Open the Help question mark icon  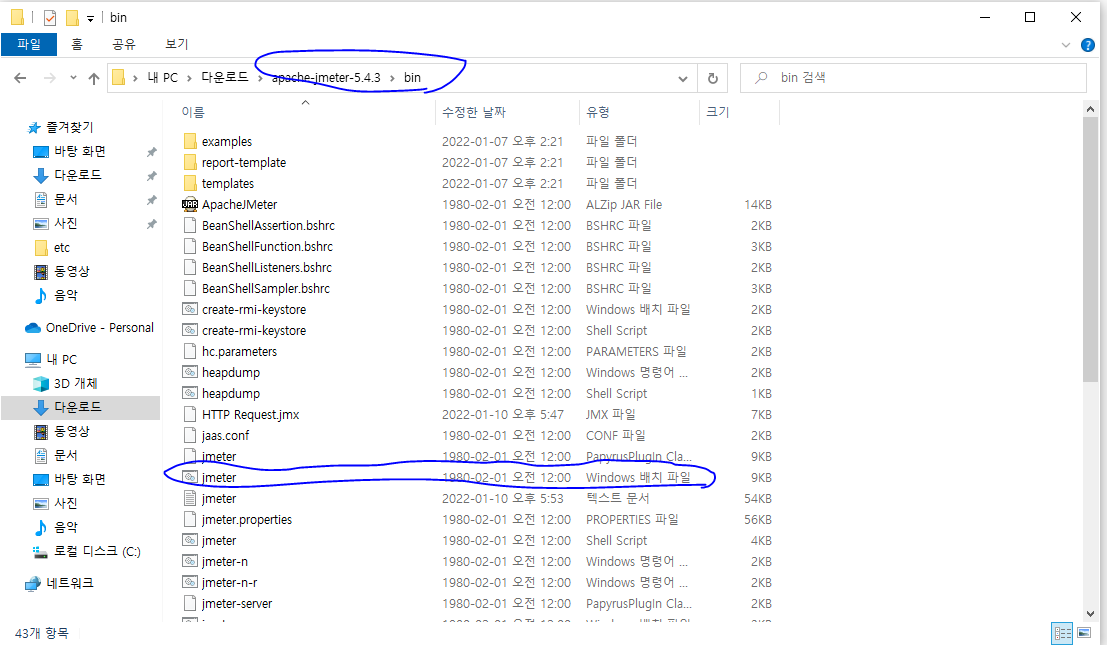click(1088, 45)
